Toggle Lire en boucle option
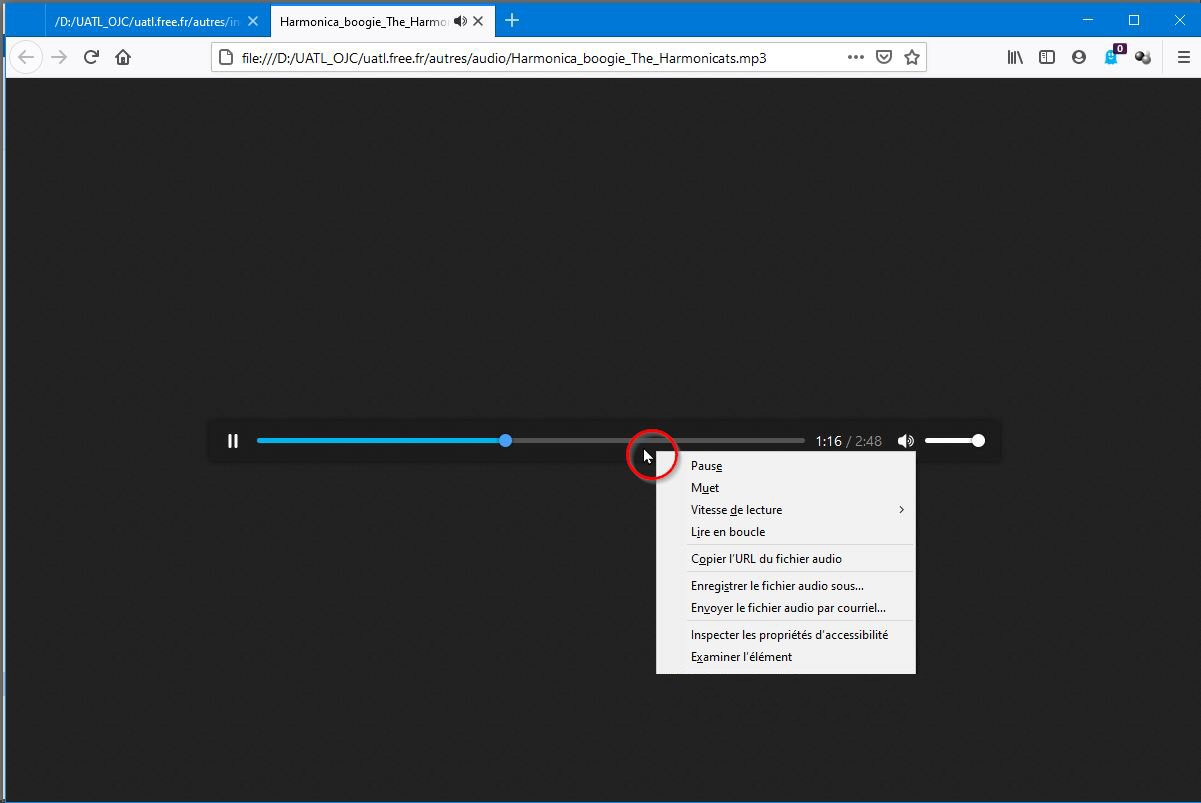1201x803 pixels. pyautogui.click(x=785, y=532)
